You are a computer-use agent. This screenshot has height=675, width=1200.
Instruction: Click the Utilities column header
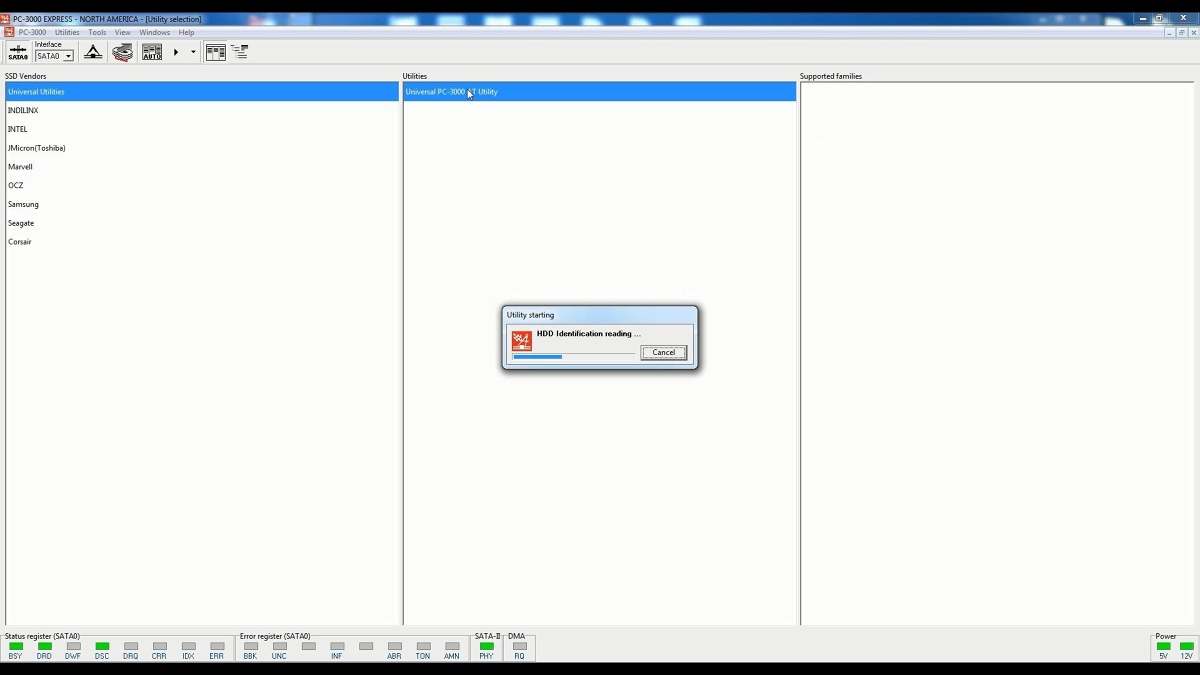[x=414, y=76]
